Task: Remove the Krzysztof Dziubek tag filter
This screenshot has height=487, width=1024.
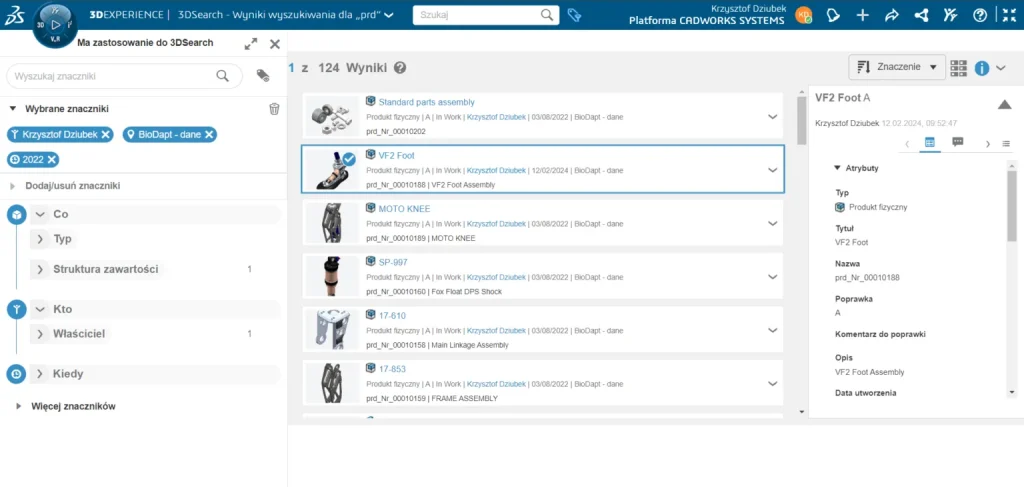Action: tap(105, 134)
